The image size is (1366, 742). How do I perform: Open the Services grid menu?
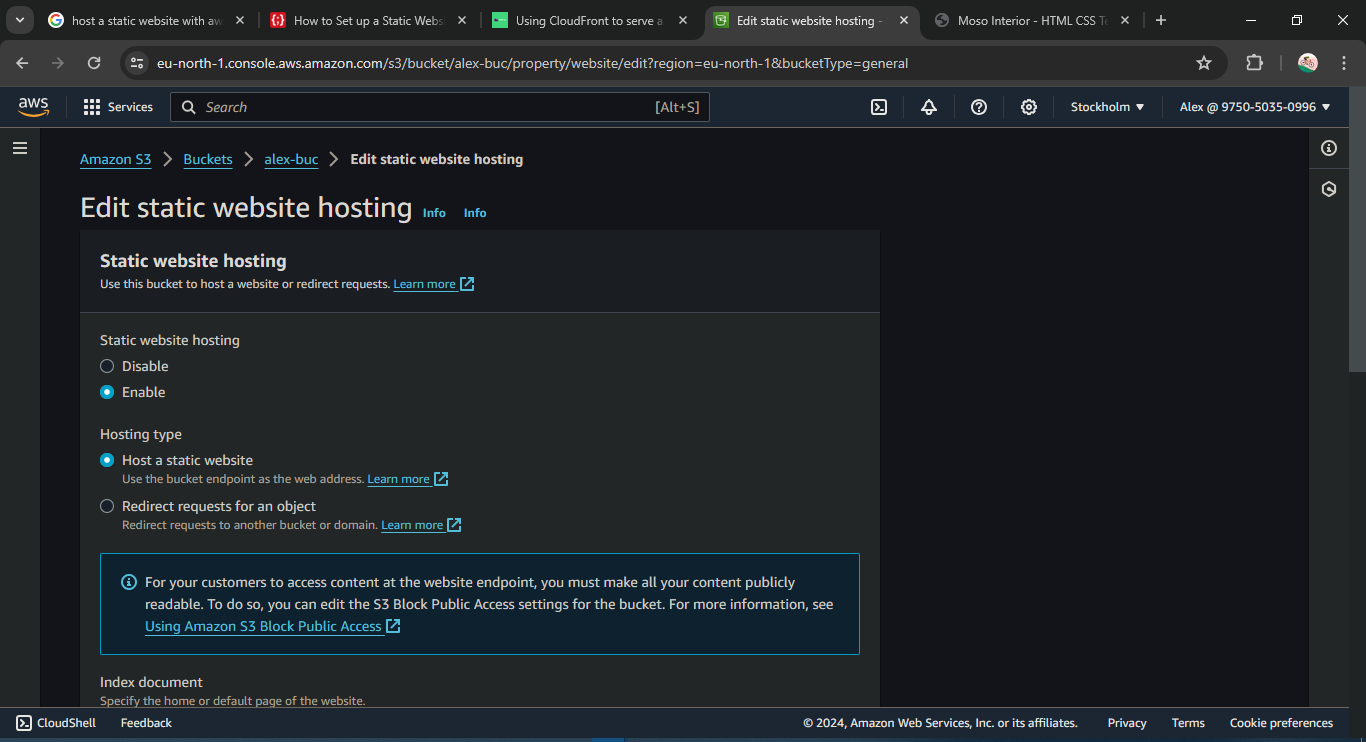point(92,107)
